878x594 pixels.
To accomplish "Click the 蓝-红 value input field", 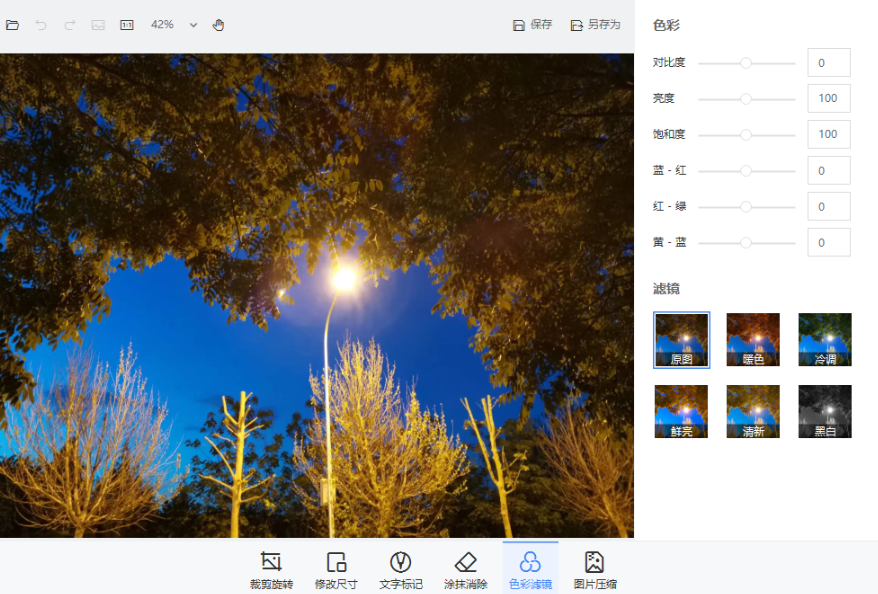I will click(x=829, y=171).
